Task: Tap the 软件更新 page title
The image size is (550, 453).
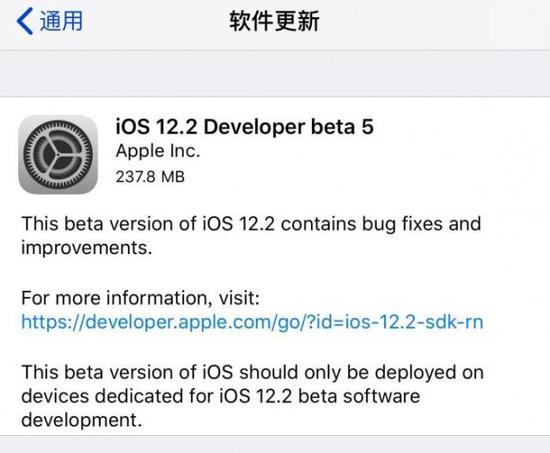Action: (274, 21)
